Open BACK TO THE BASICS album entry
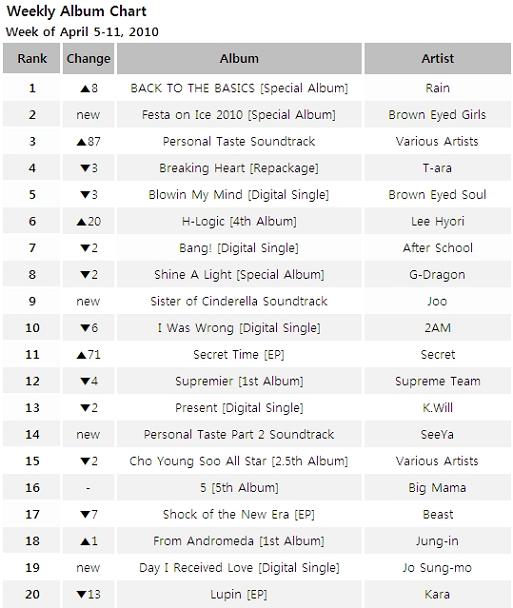The image size is (513, 608). (239, 88)
